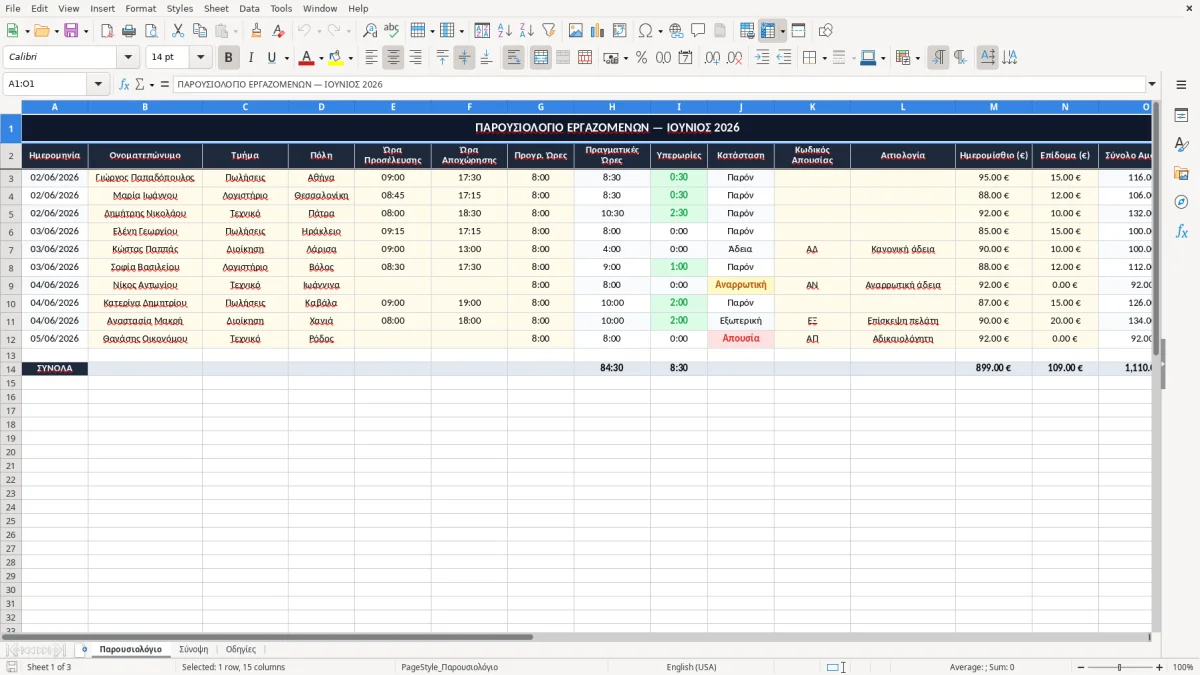Click the Format as Percent icon
1200x675 pixels.
pos(641,58)
